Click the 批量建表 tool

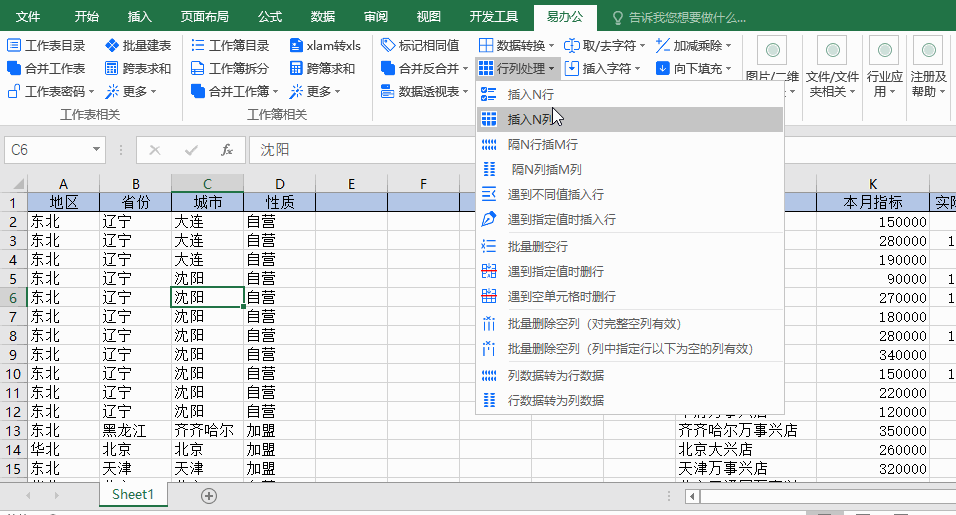138,46
